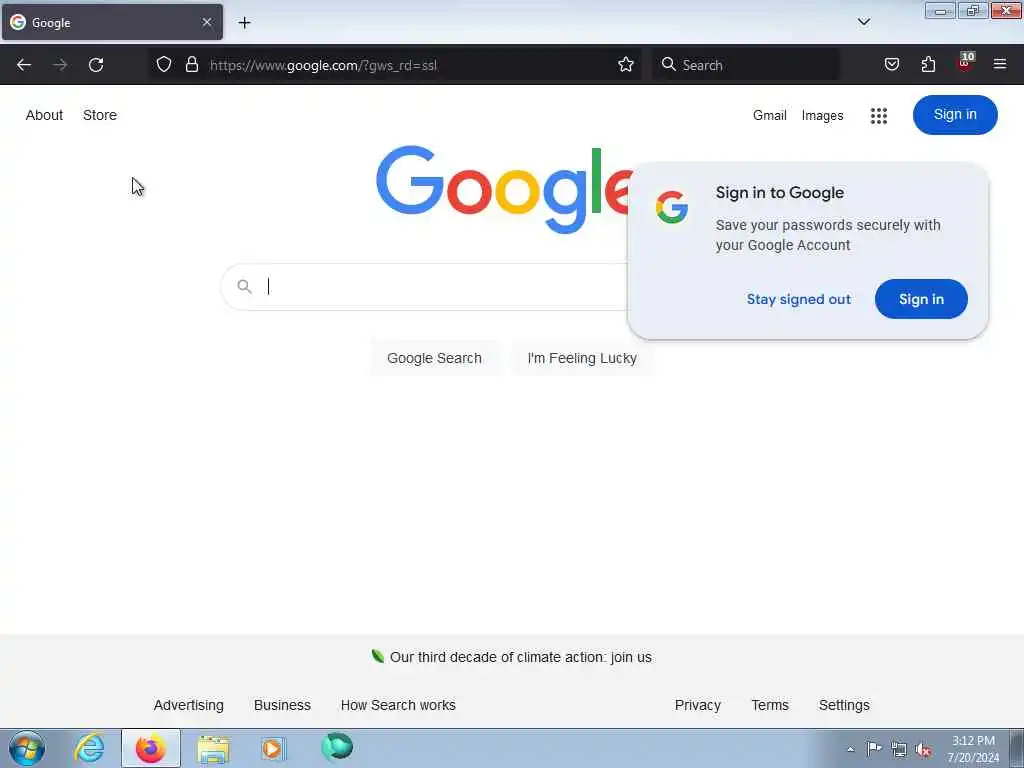The image size is (1024, 768).
Task: Open the About link
Action: coord(44,115)
